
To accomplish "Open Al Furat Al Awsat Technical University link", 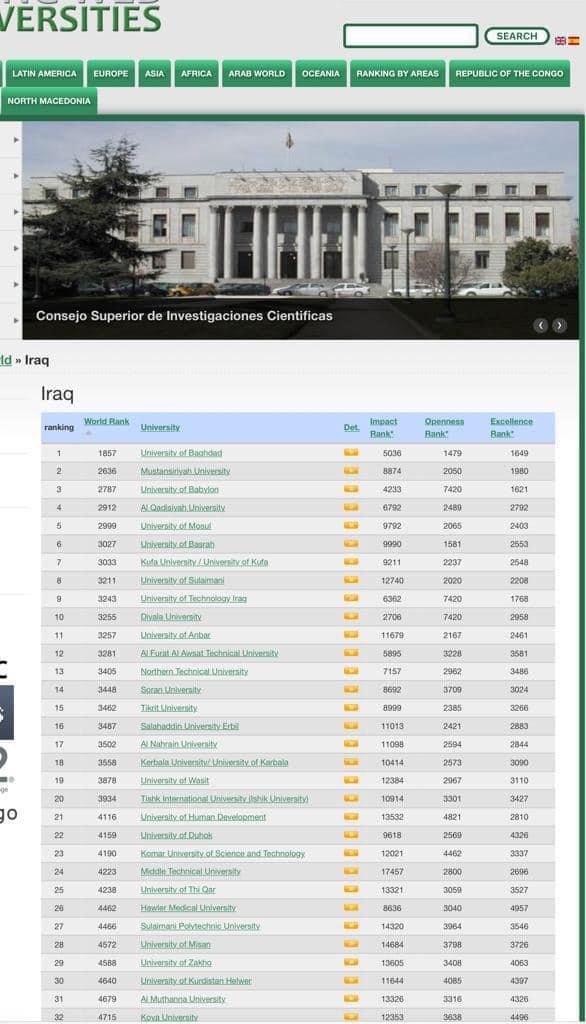I will coord(209,653).
